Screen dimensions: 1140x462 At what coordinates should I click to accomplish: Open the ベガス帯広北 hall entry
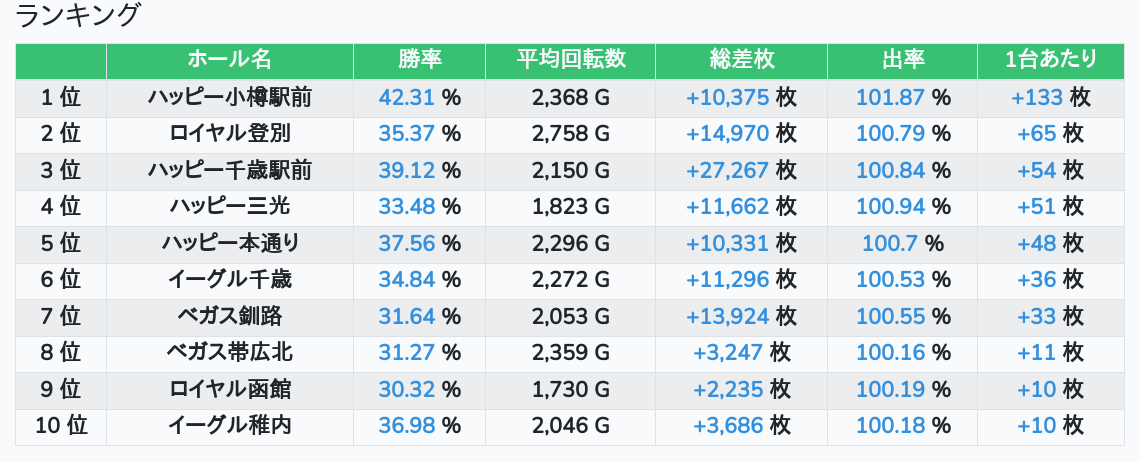click(x=229, y=353)
